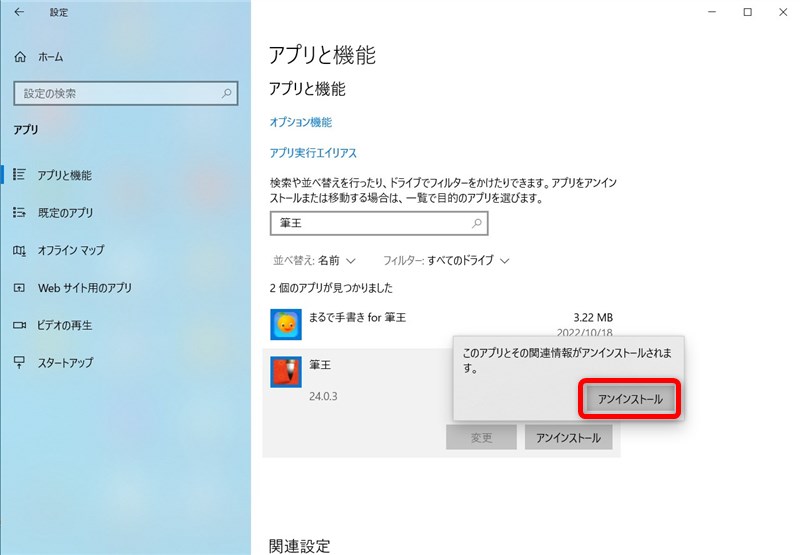
Task: Click the home icon beside ホーム
Action: tap(20, 57)
